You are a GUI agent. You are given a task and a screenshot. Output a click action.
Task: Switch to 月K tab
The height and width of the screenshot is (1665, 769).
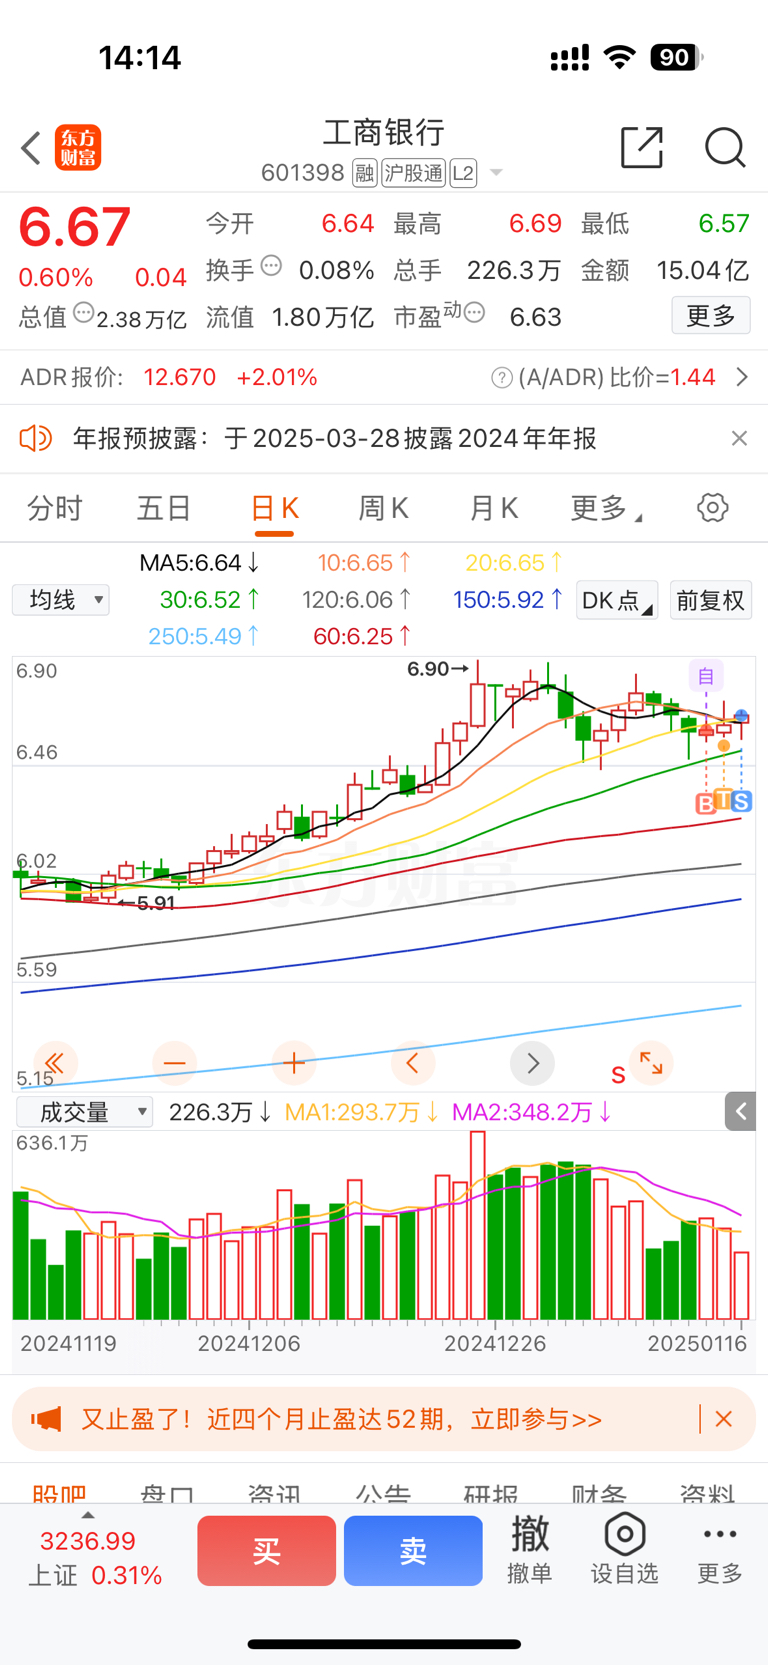[493, 508]
